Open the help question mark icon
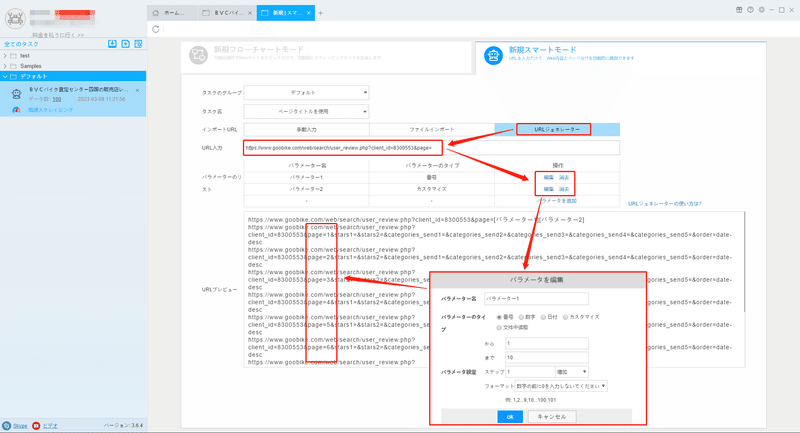 tap(750, 10)
